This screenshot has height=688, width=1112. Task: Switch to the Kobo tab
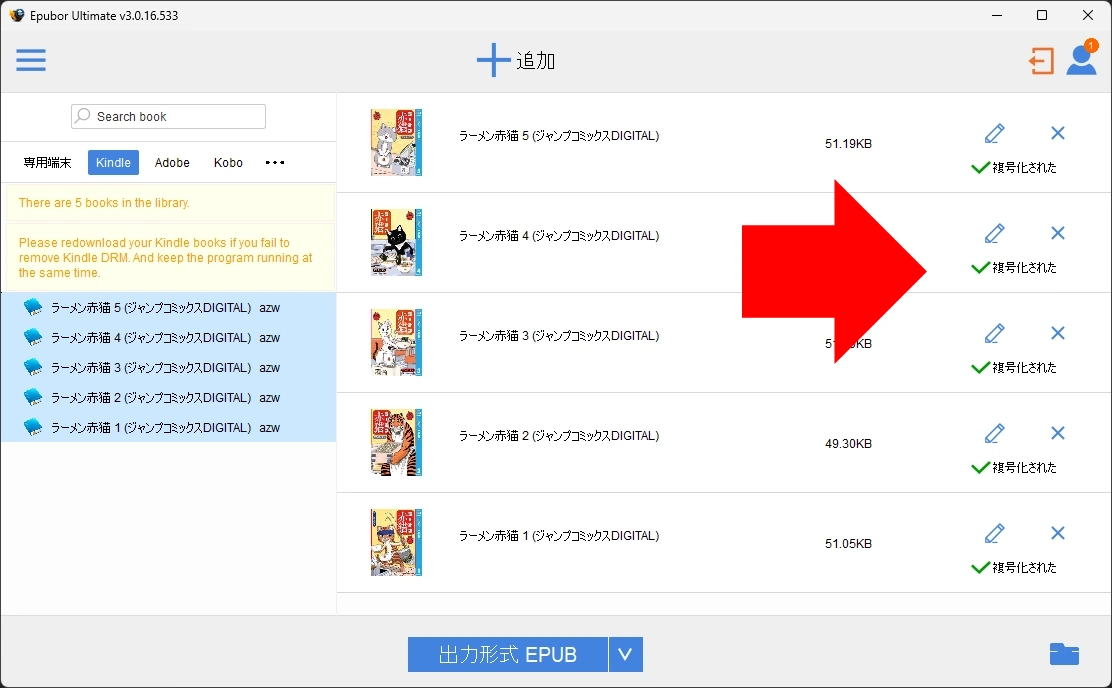228,162
